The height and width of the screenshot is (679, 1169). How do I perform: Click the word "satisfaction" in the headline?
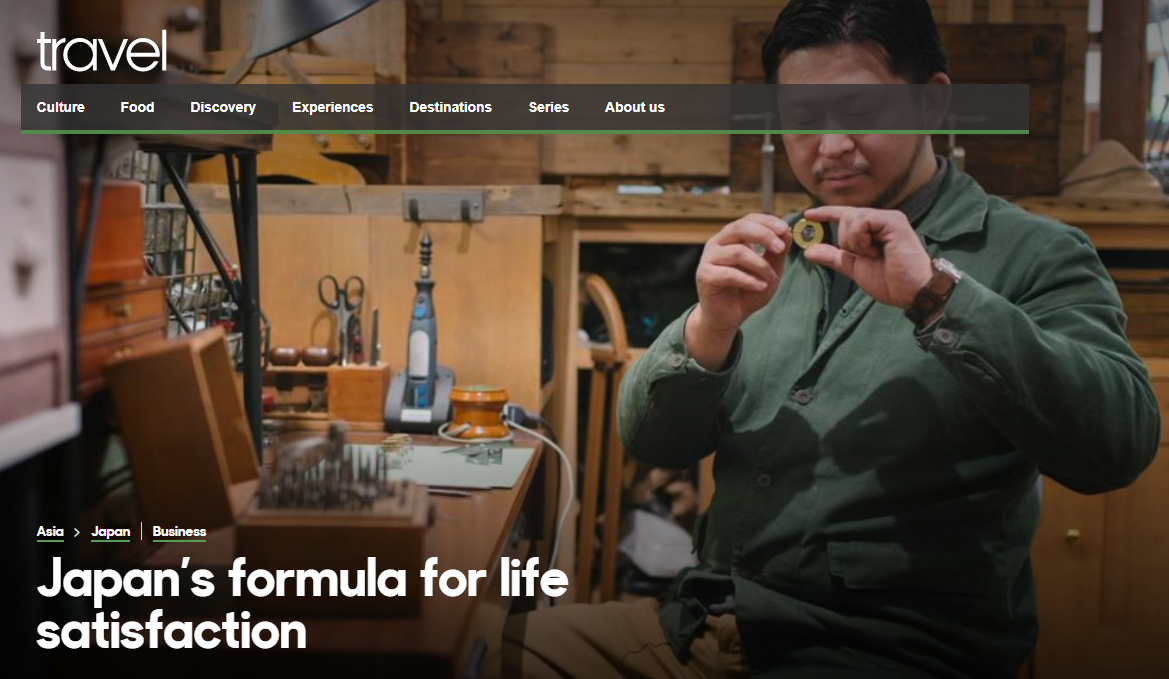[171, 631]
